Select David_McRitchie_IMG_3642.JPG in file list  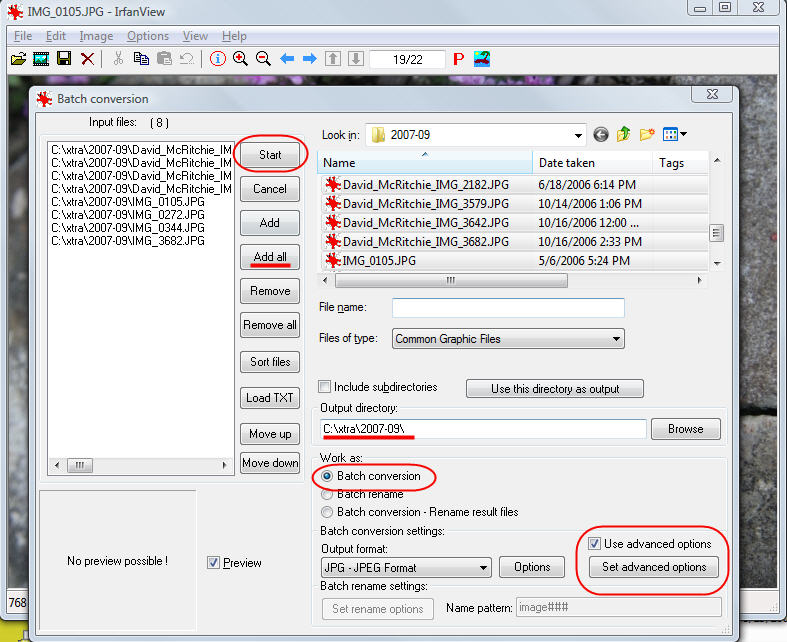click(x=426, y=223)
